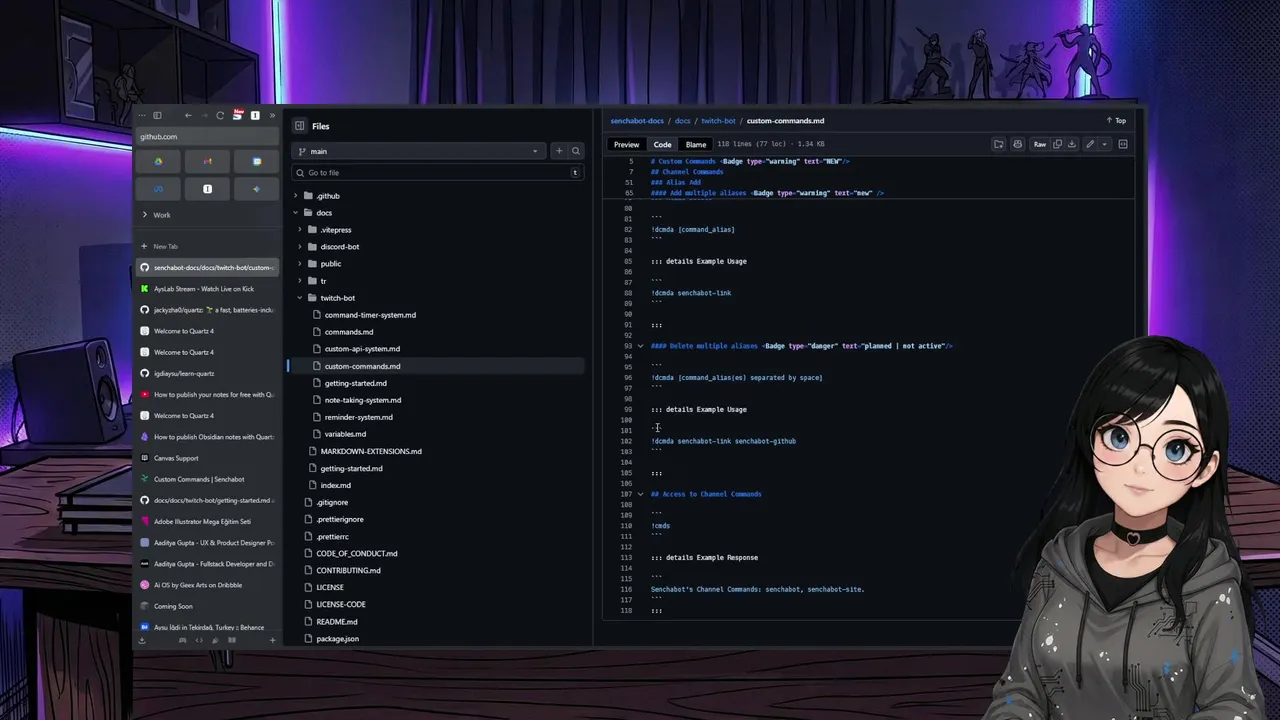The width and height of the screenshot is (1280, 720).
Task: Expand the public folder
Action: pyautogui.click(x=300, y=264)
